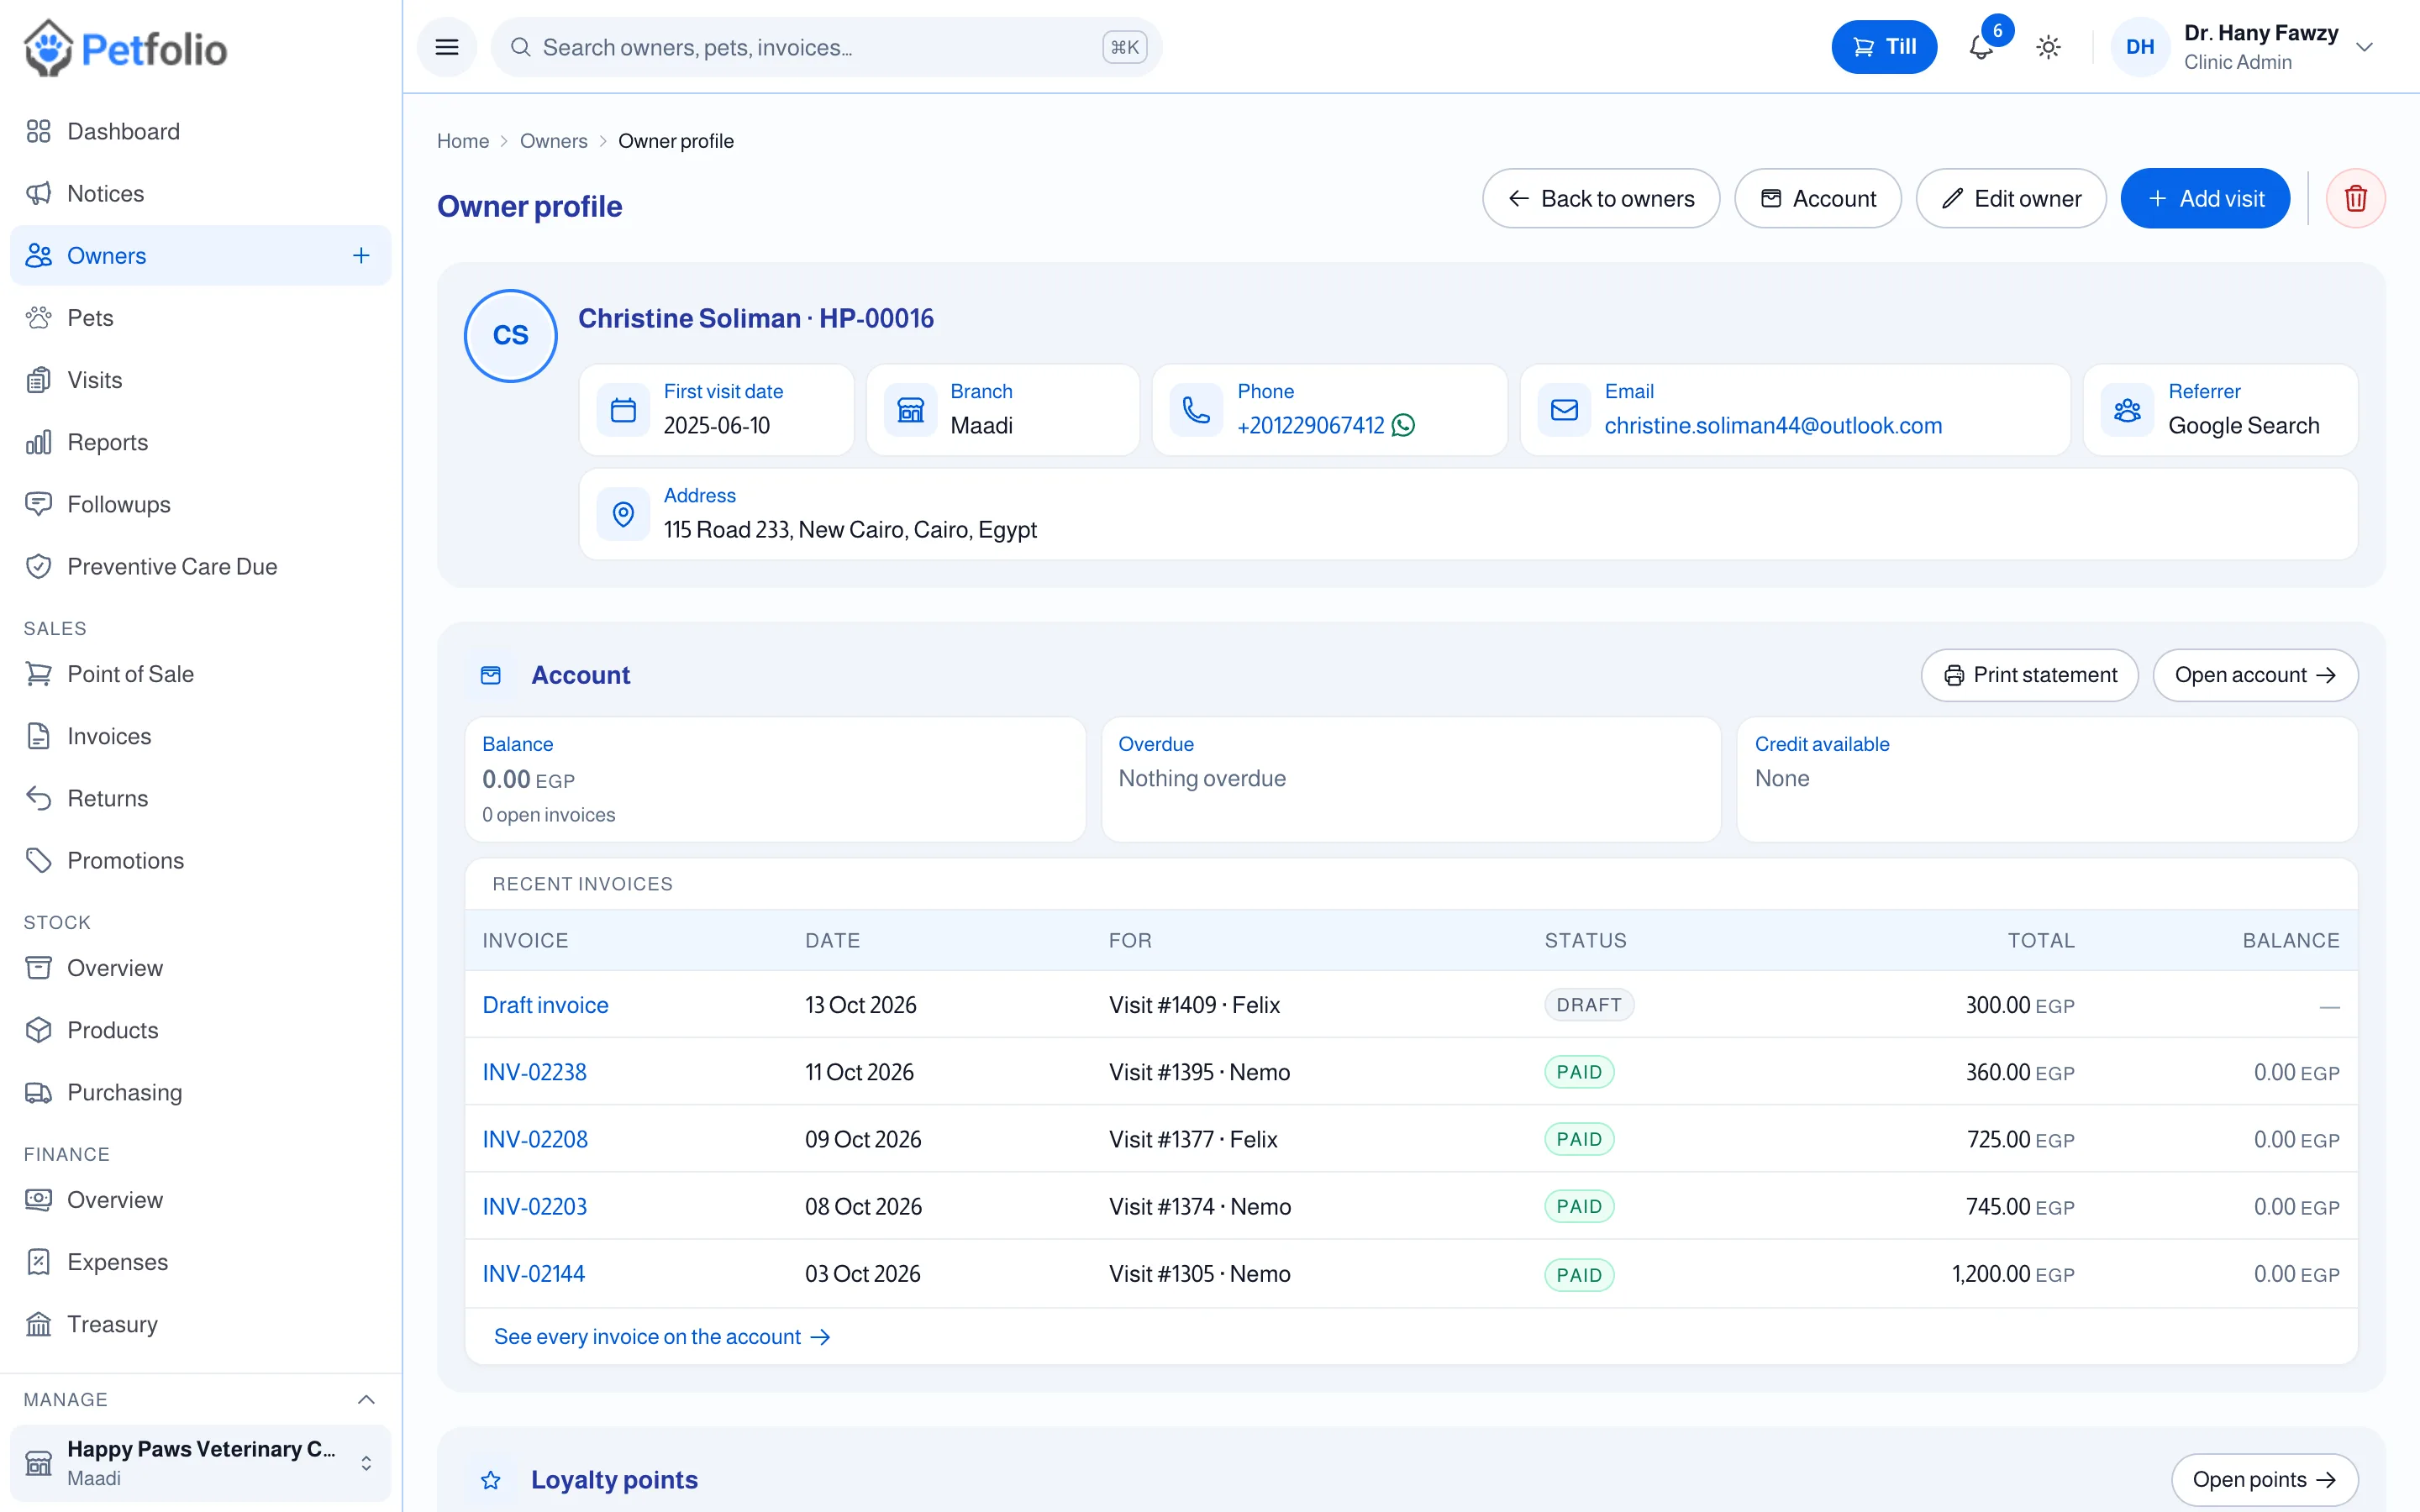Go to Pets in the sidebar
The height and width of the screenshot is (1512, 2420).
coord(200,318)
